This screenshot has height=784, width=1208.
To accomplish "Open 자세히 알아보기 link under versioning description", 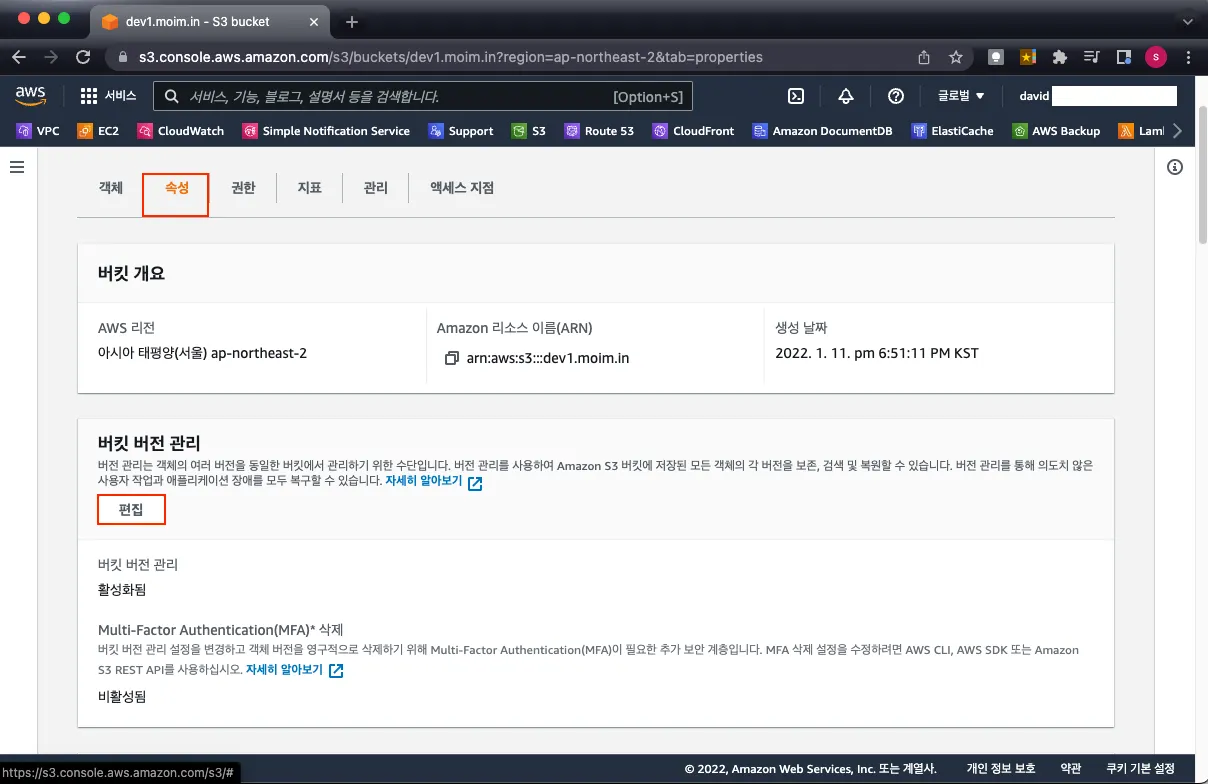I will 434,482.
